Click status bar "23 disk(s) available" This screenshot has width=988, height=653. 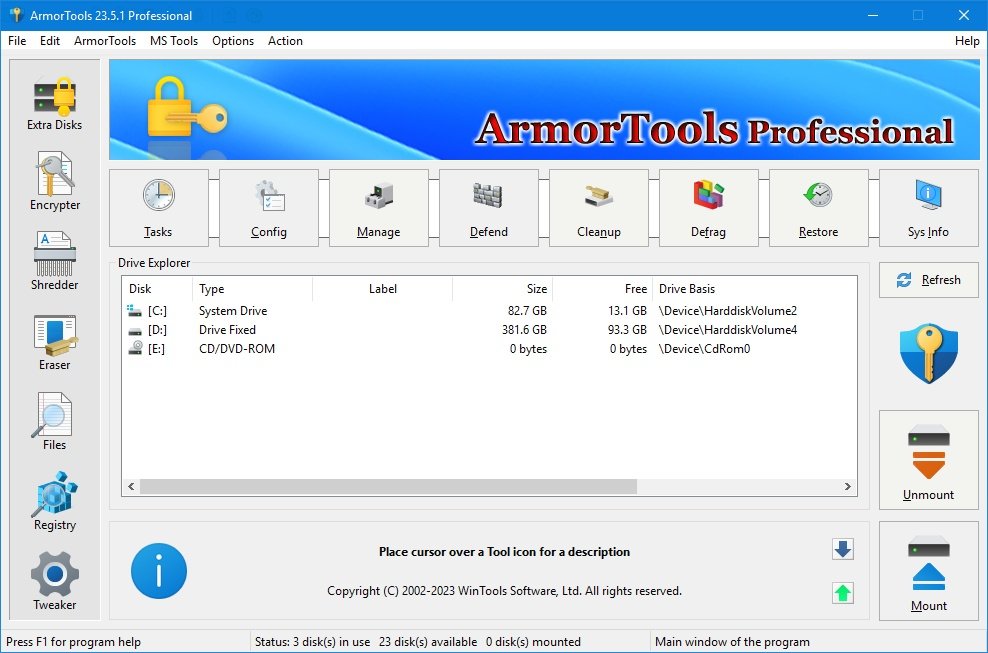[428, 642]
